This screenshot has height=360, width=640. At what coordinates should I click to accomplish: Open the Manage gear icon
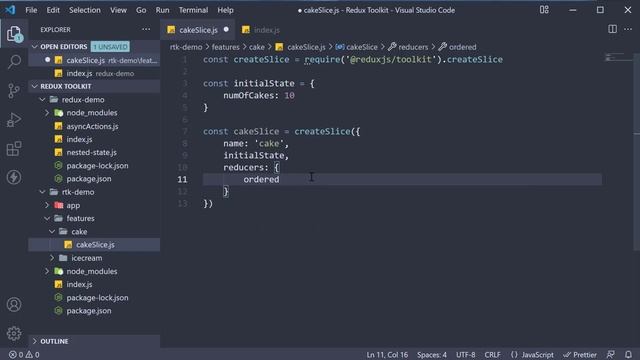pyautogui.click(x=14, y=333)
